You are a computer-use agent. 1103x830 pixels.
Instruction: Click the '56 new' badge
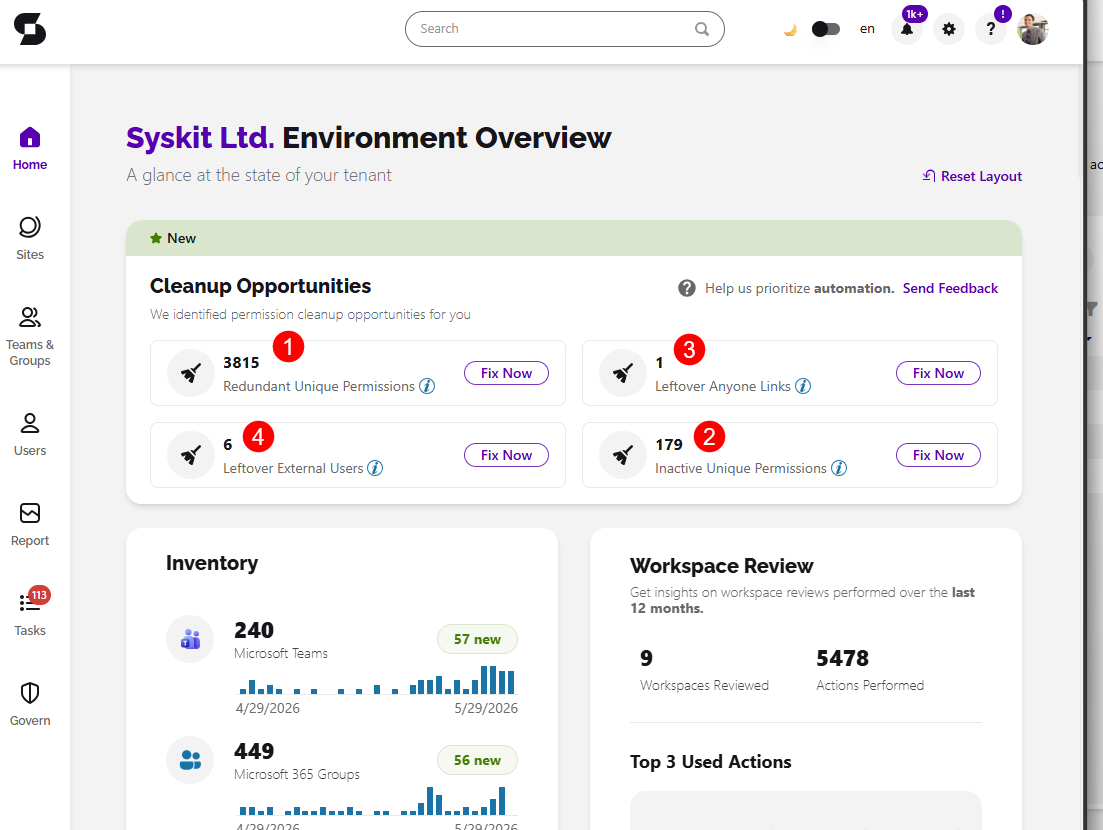[x=477, y=760]
